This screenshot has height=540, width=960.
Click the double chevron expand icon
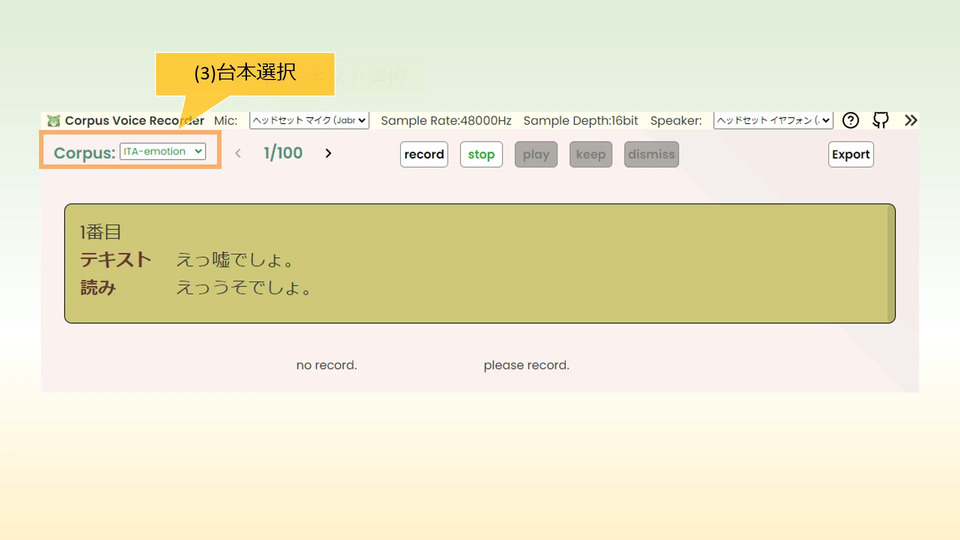tap(910, 120)
